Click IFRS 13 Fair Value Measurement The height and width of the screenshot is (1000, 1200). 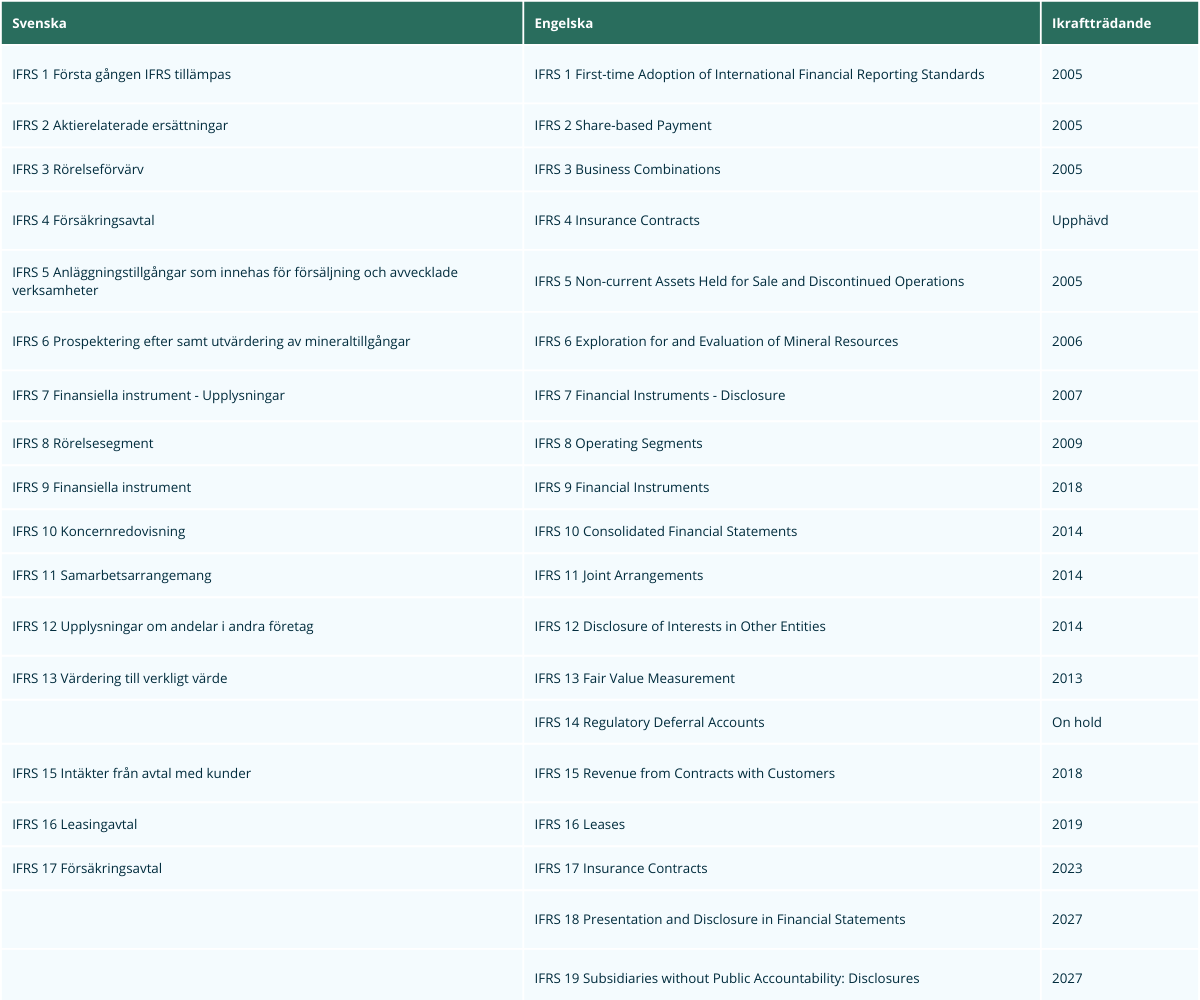coord(634,679)
